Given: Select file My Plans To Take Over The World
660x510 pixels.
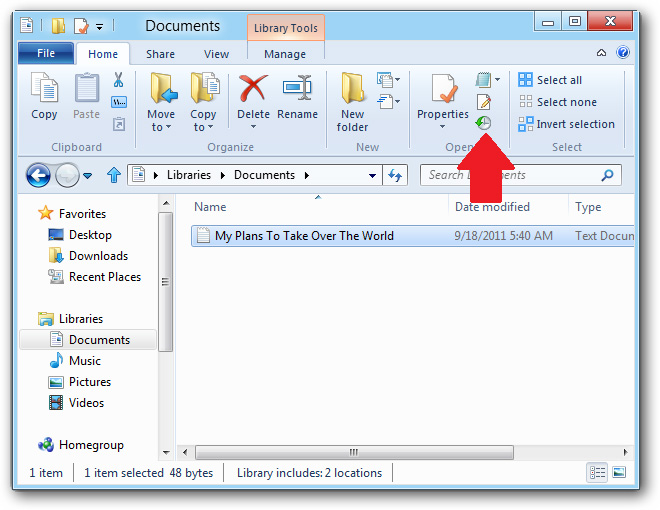Looking at the screenshot, I should (412, 236).
